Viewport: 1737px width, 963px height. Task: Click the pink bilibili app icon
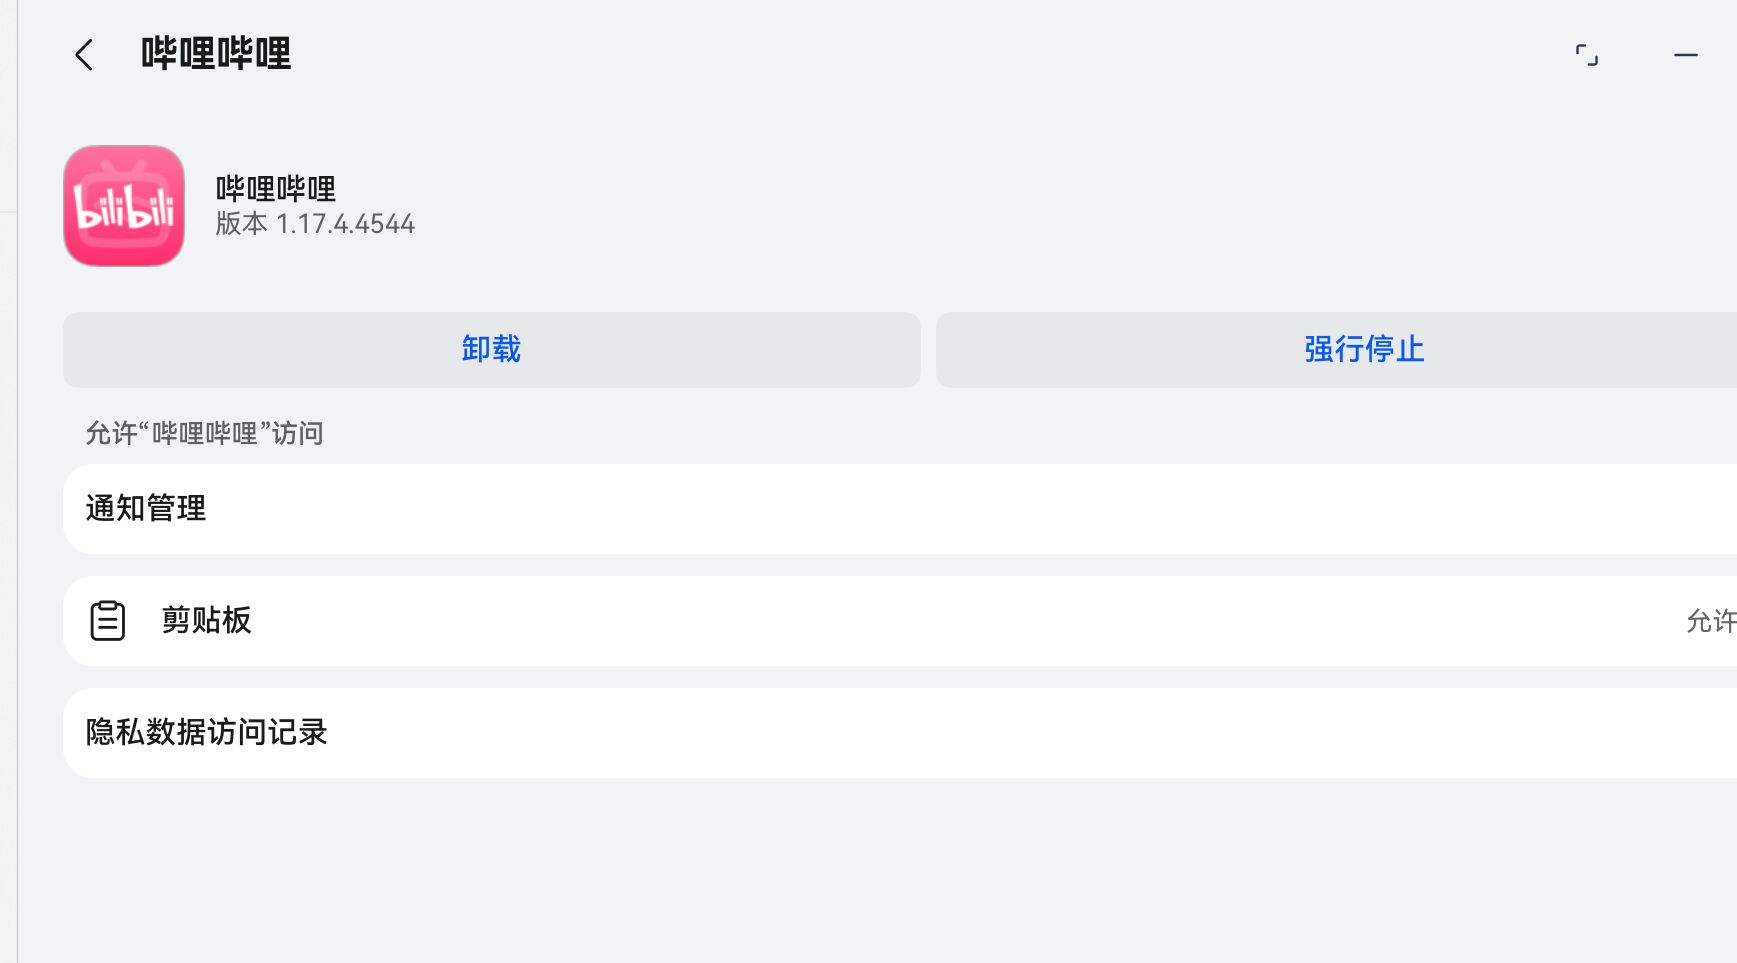[124, 206]
